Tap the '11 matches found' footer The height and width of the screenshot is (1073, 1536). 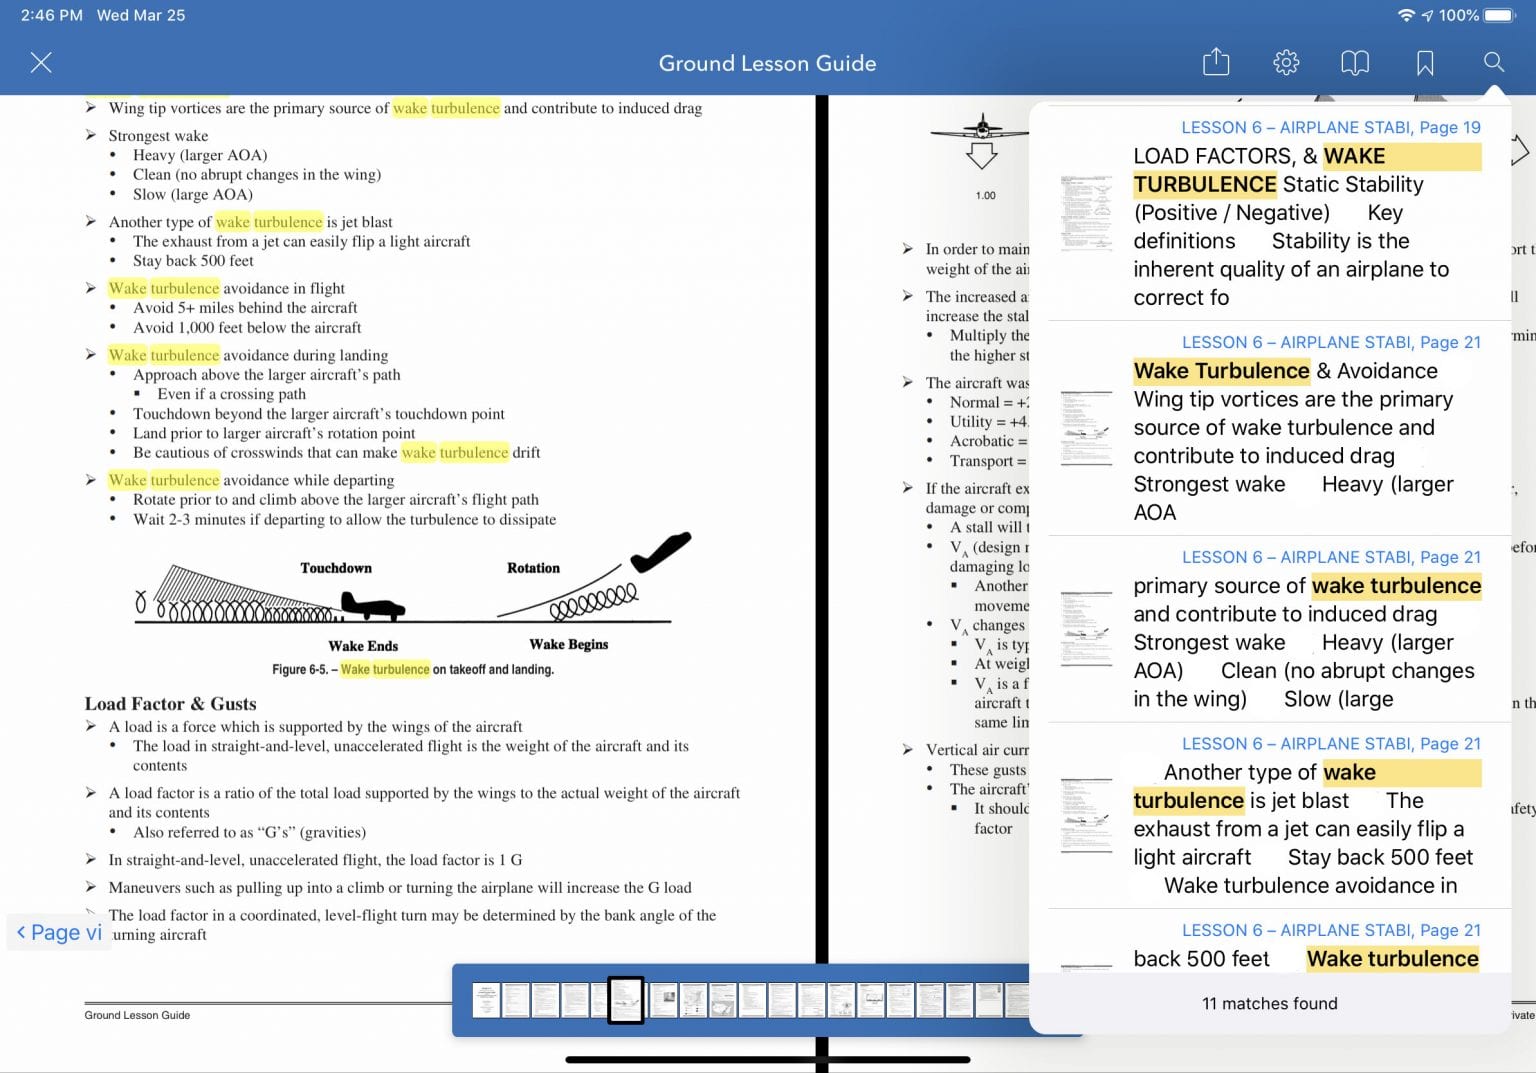pyautogui.click(x=1270, y=1003)
